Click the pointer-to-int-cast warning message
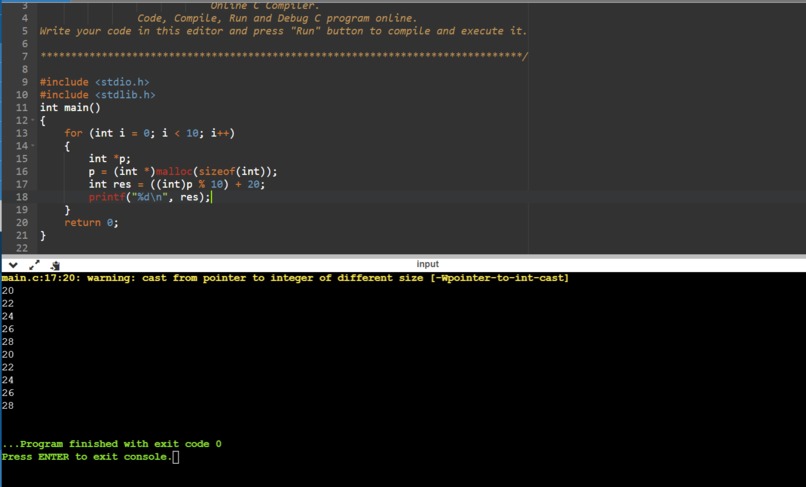 [x=285, y=278]
